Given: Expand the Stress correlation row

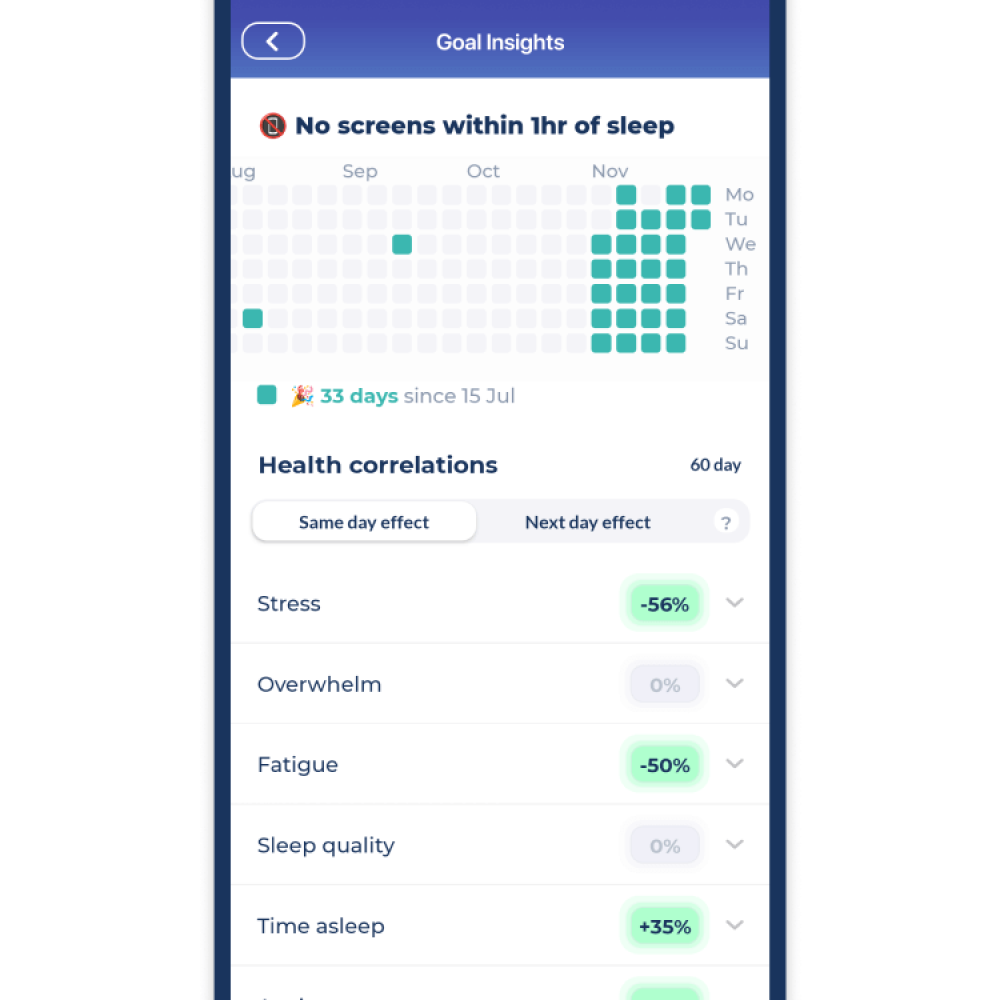Looking at the screenshot, I should coord(735,603).
